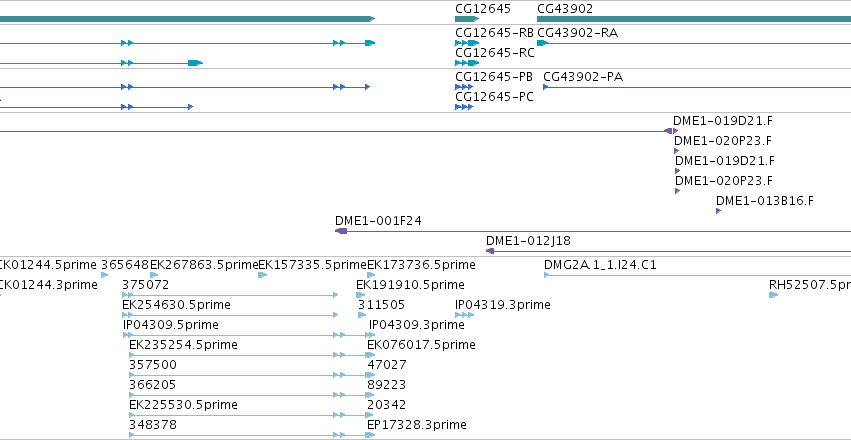Image resolution: width=851 pixels, height=440 pixels.
Task: Select the EK267863.5prime label
Action: (204, 265)
